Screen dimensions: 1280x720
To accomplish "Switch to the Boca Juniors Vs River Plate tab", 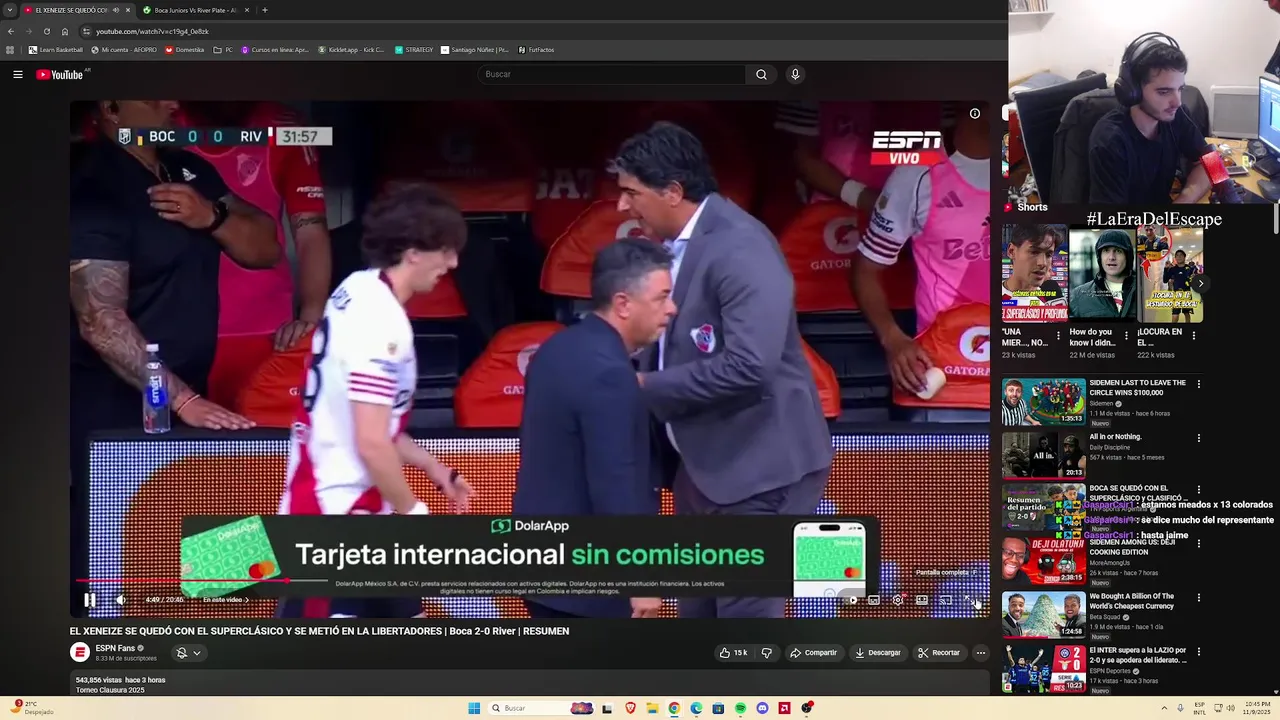I will 195,10.
